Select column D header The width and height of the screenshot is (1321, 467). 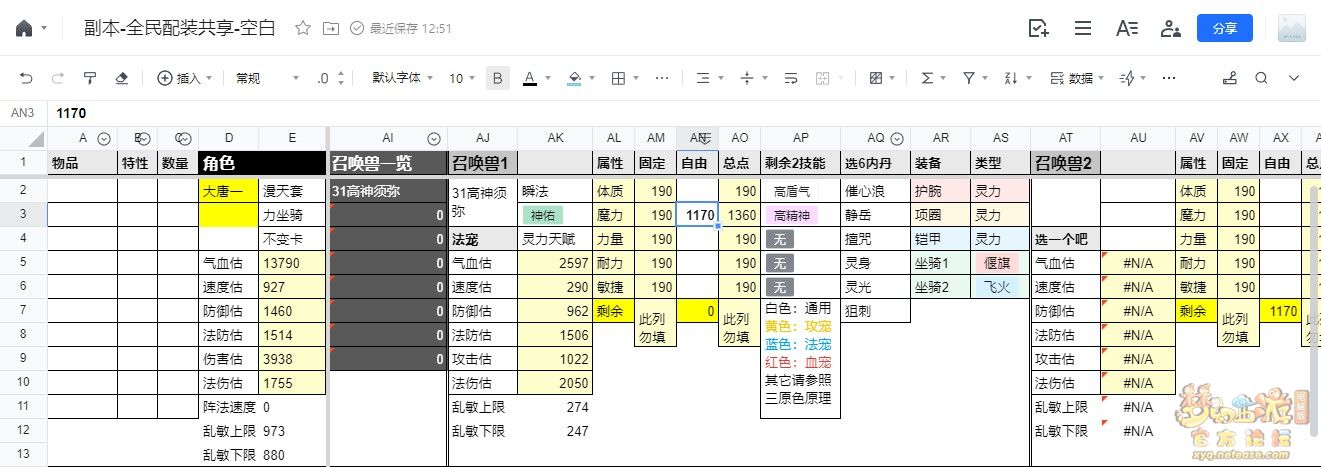[229, 138]
